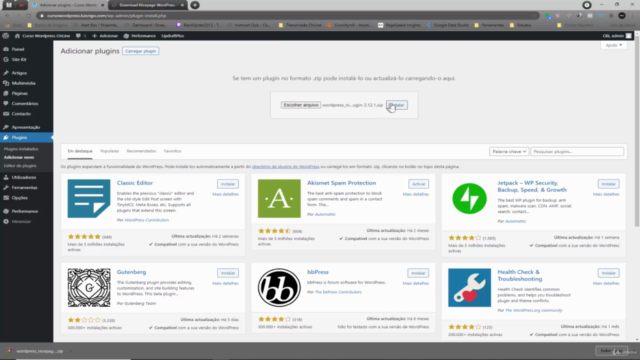The height and width of the screenshot is (360, 640).
Task: Click the Health Check plugin icon
Action: pyautogui.click(x=469, y=287)
